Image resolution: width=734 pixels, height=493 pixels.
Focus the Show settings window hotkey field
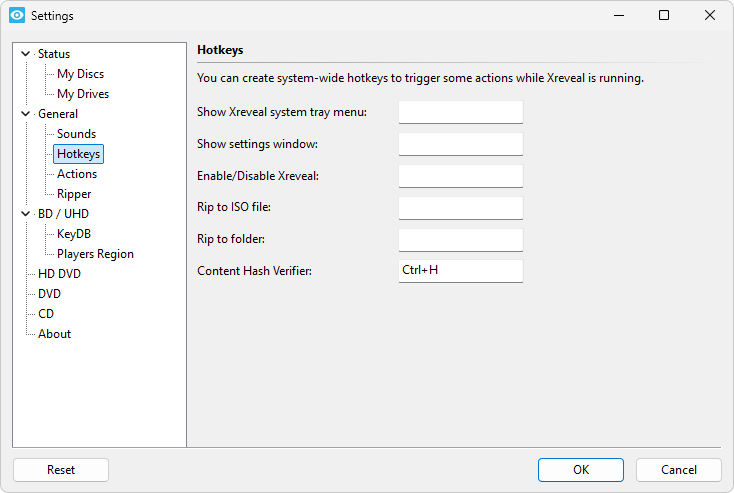coord(460,144)
